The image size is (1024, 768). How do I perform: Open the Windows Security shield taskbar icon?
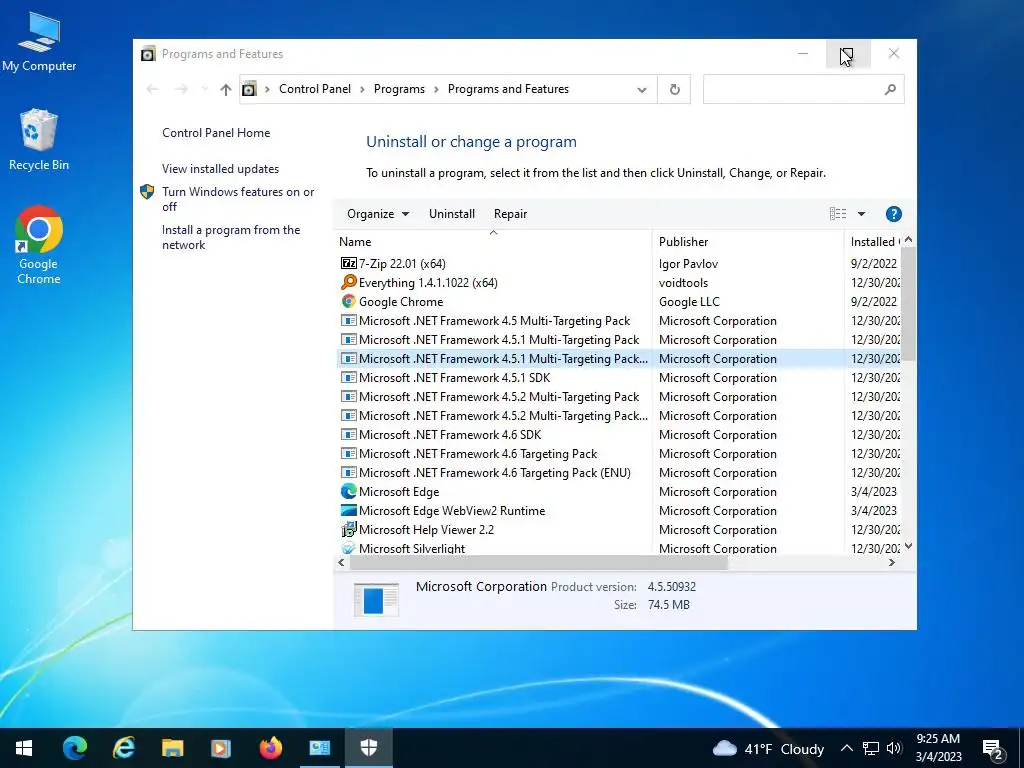pos(368,748)
